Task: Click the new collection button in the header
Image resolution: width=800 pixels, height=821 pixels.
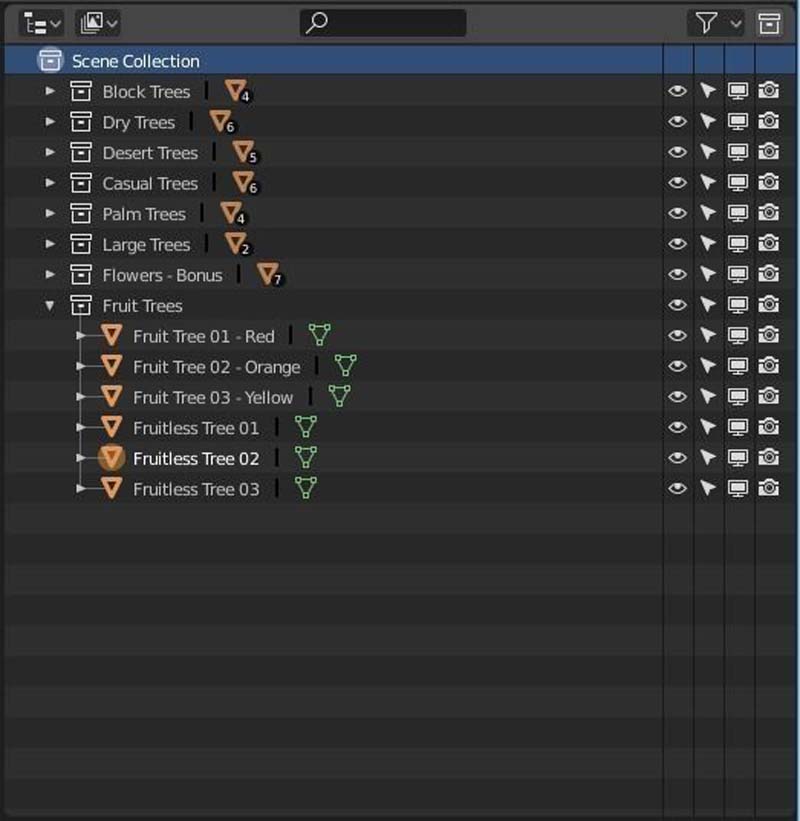Action: click(769, 23)
